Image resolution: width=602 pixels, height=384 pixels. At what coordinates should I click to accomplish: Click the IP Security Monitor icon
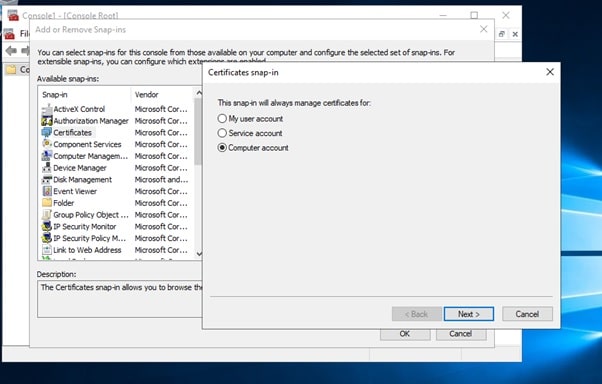(x=47, y=227)
